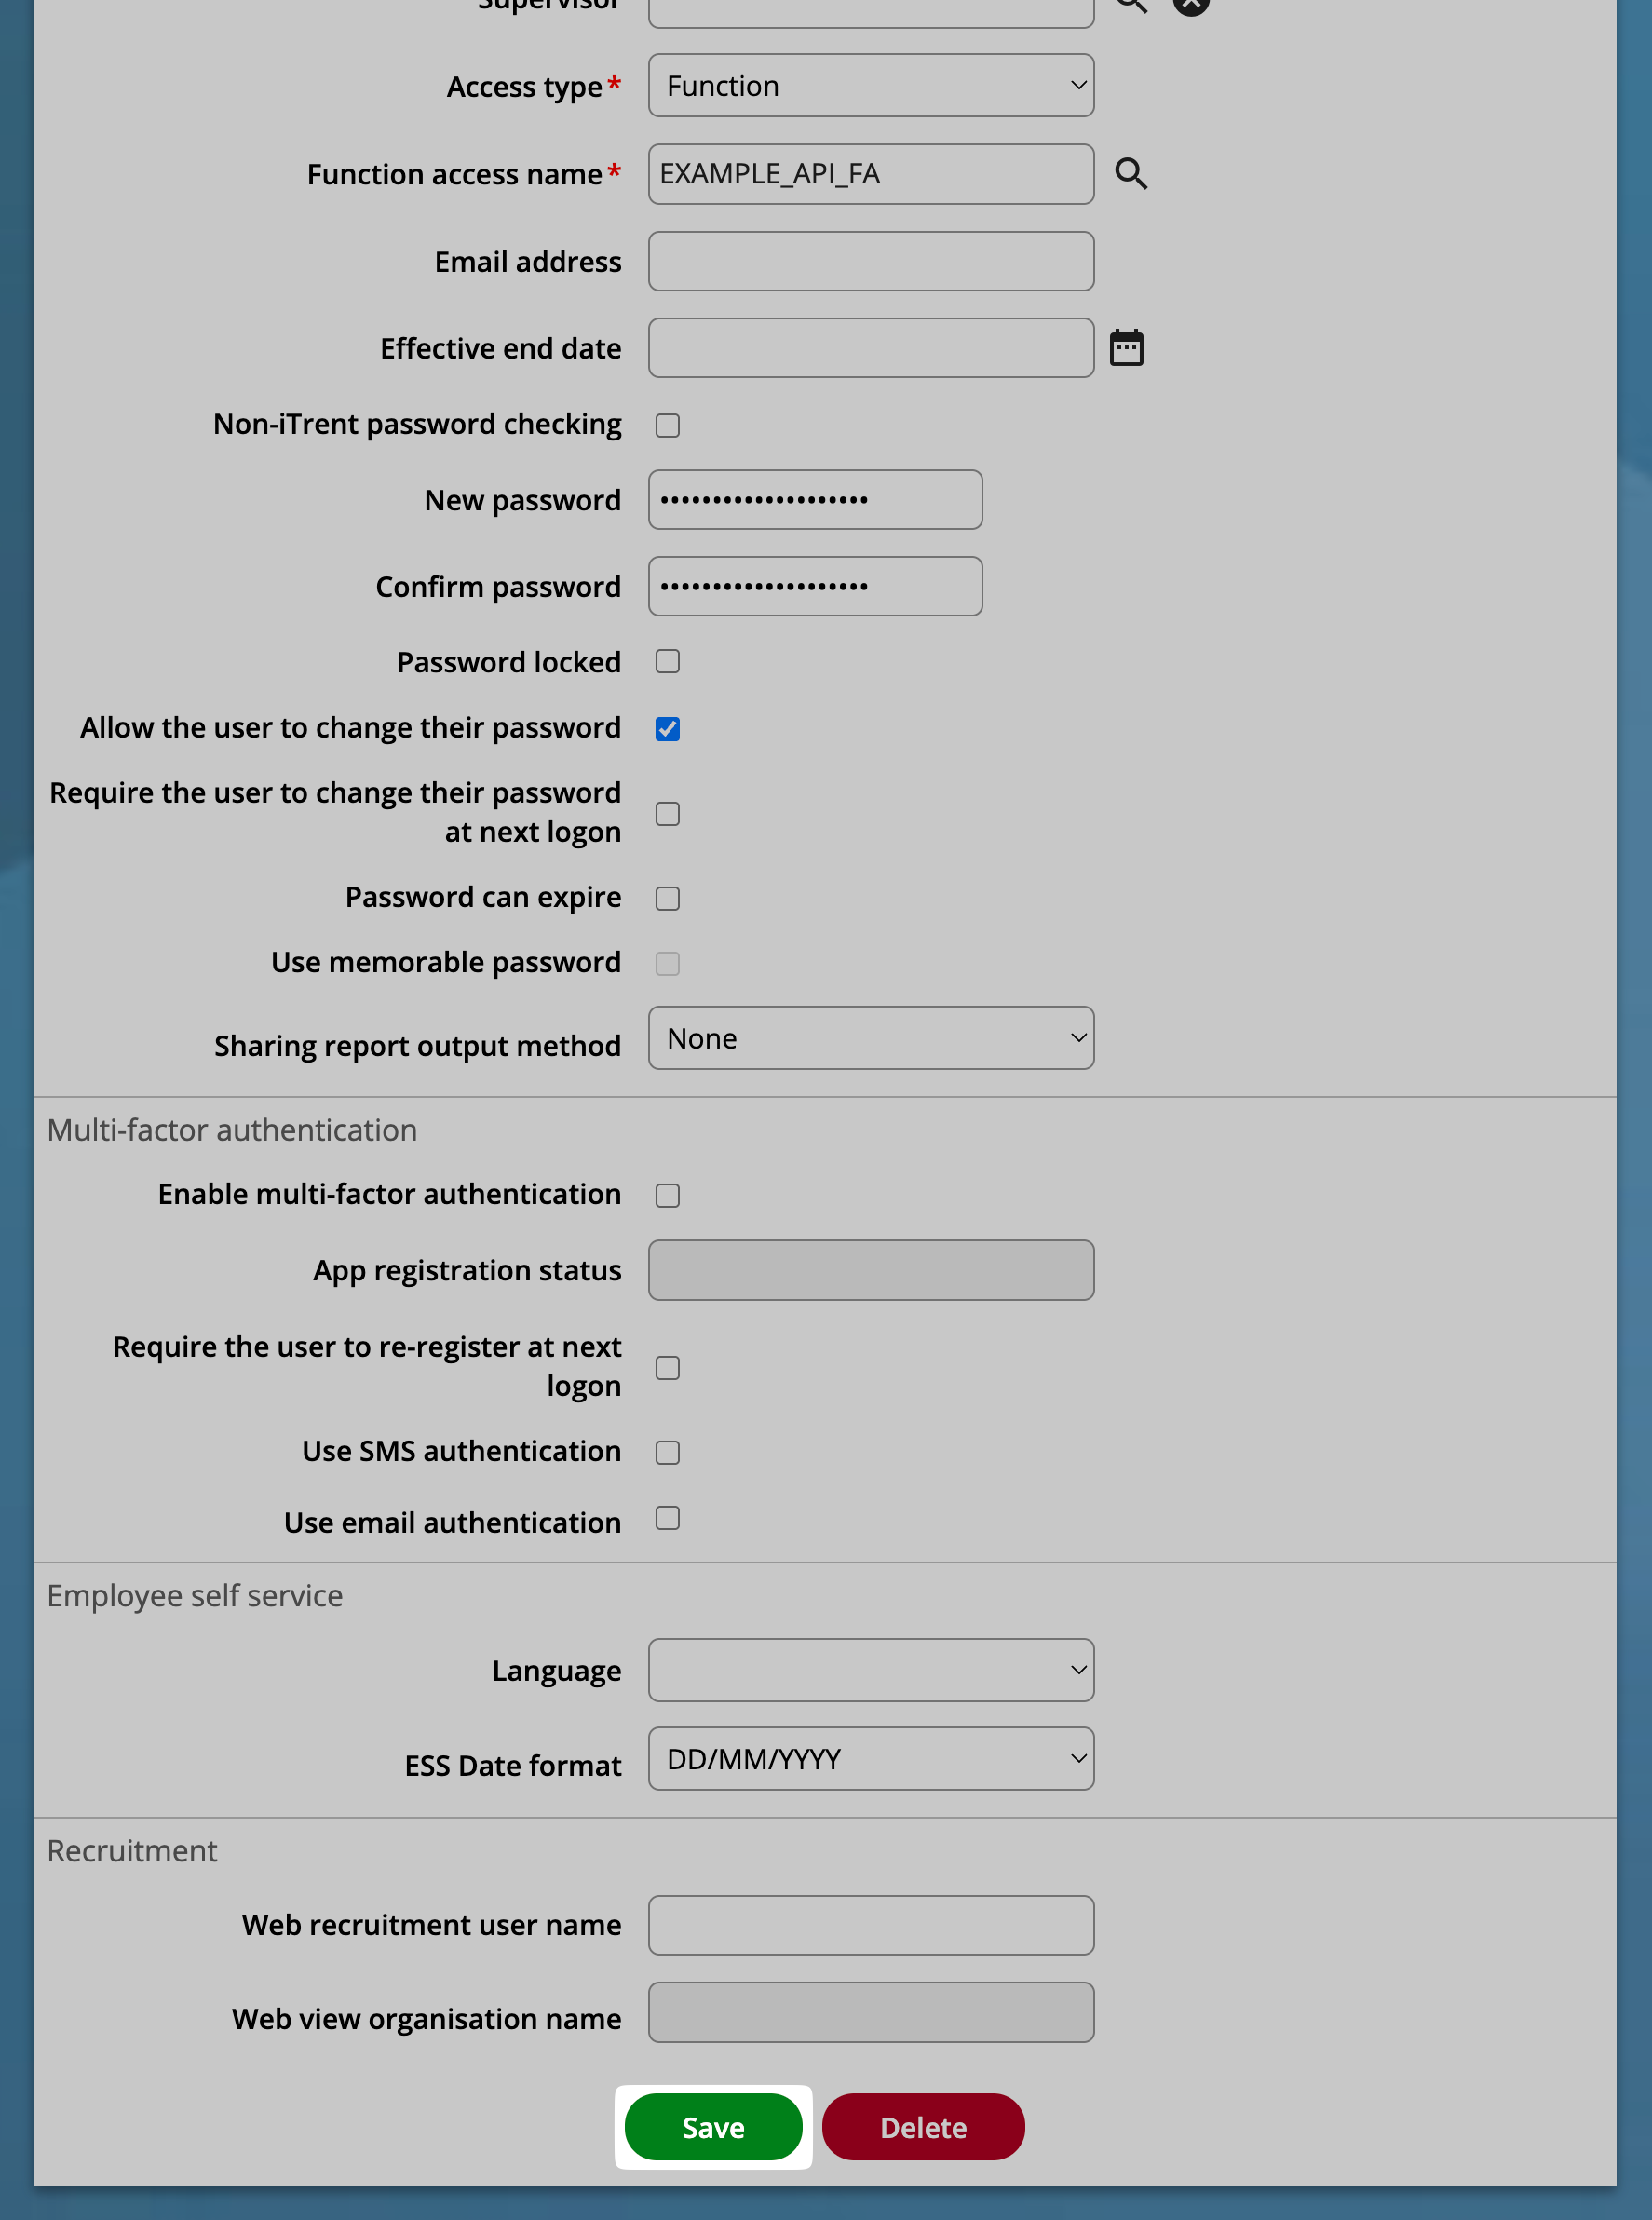The height and width of the screenshot is (2220, 1652).
Task: Click the New password field
Action: click(814, 499)
